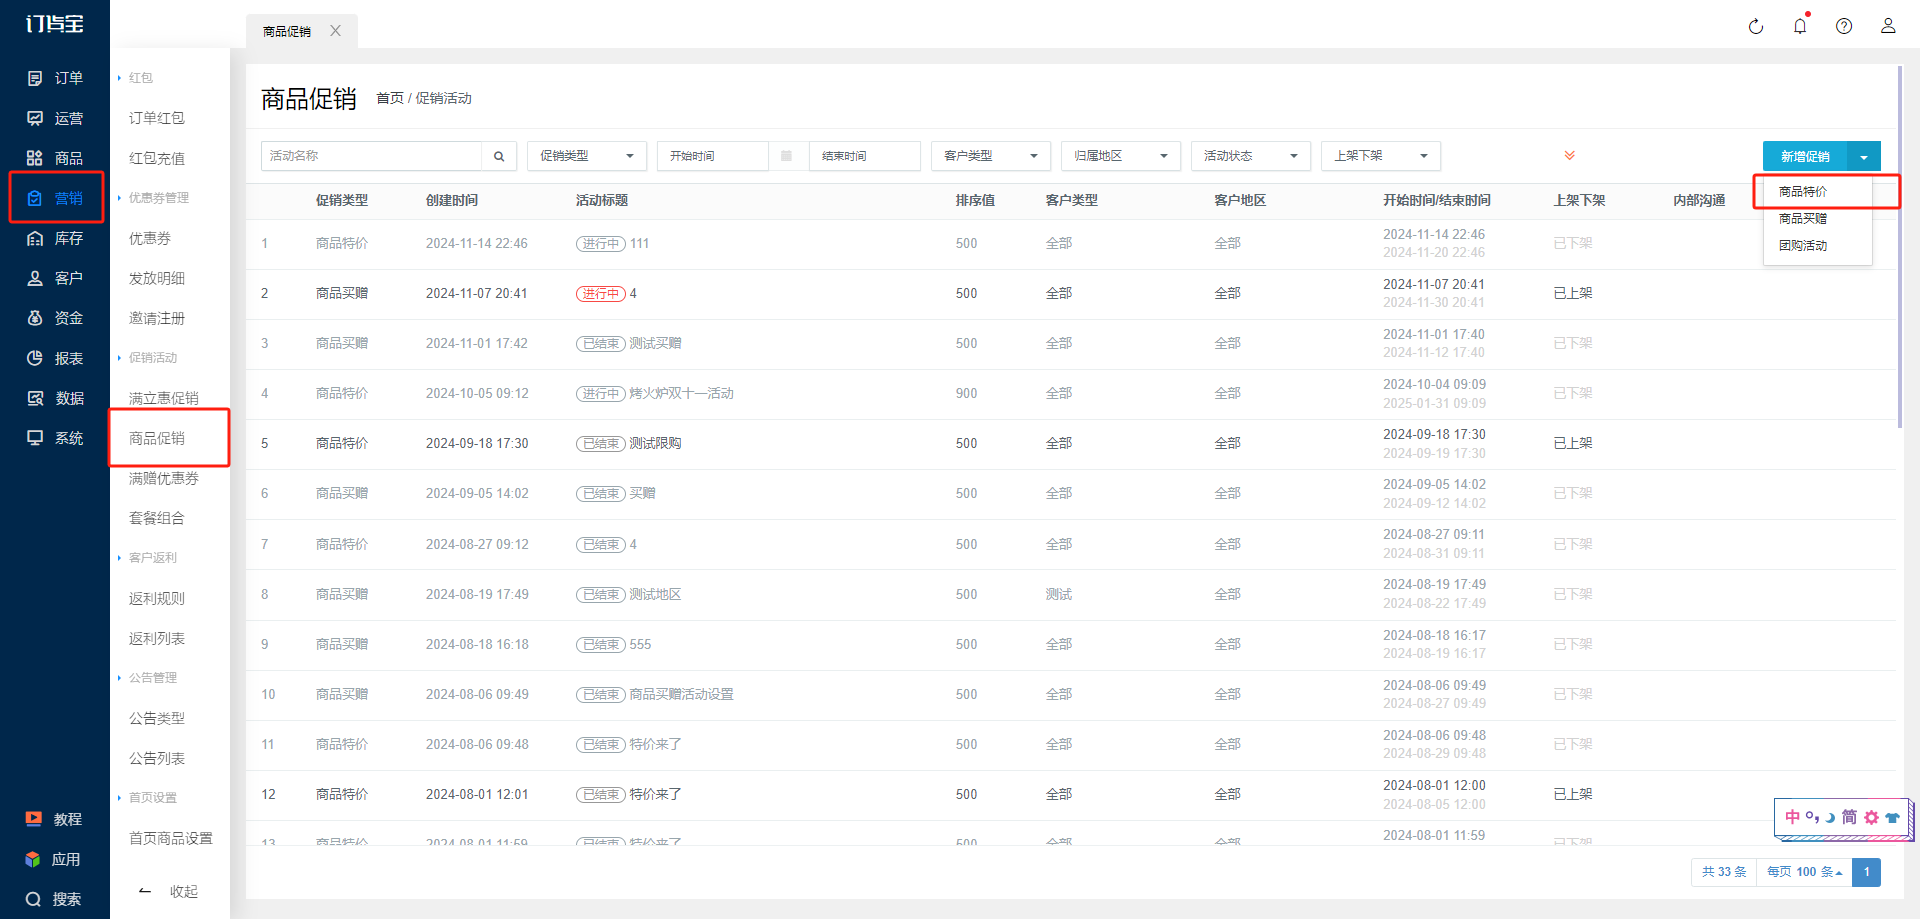Open the 应用 apps section
Image resolution: width=1920 pixels, height=919 pixels.
click(x=54, y=859)
